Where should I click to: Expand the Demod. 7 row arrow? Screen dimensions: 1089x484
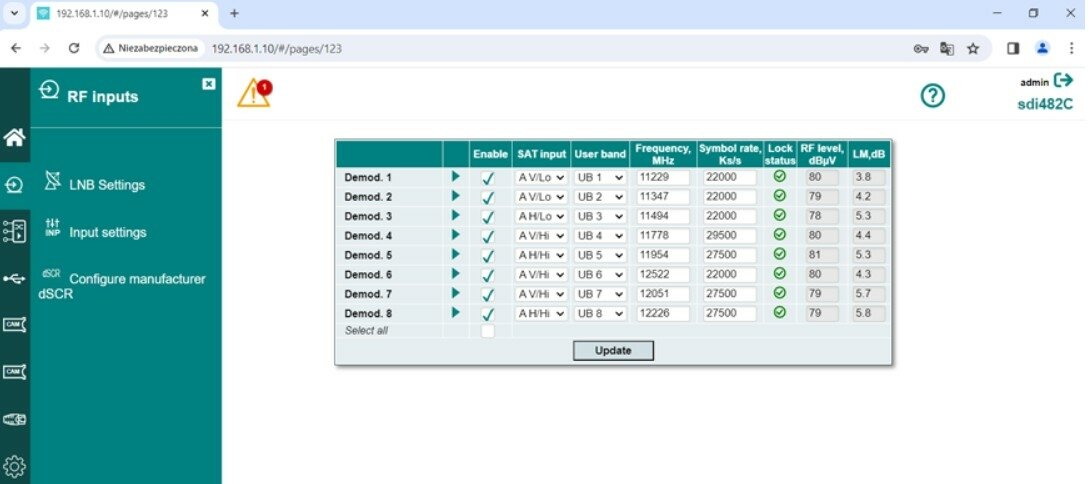coord(456,293)
